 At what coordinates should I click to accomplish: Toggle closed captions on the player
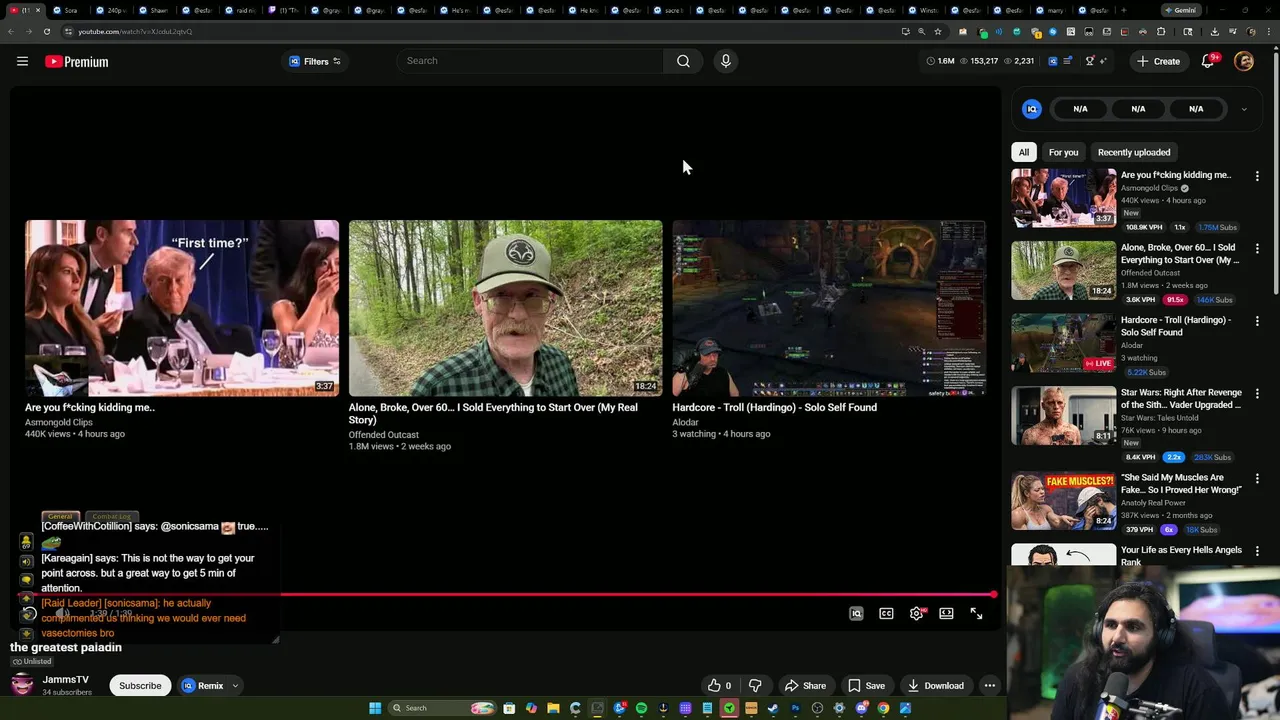tap(886, 614)
